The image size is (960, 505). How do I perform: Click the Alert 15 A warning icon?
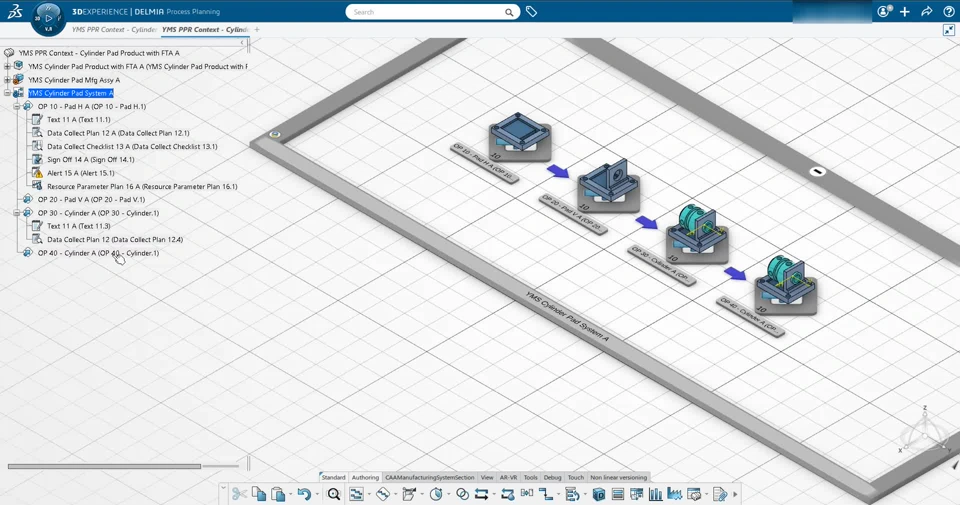click(37, 173)
